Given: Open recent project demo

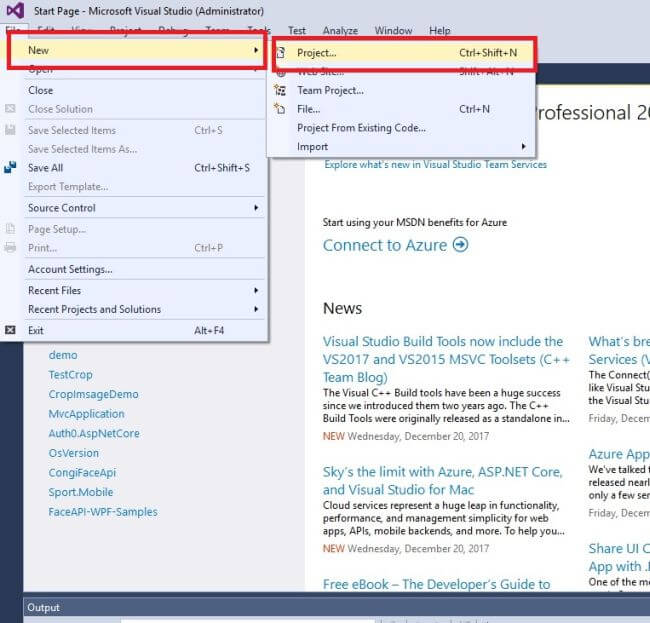Looking at the screenshot, I should pos(63,355).
